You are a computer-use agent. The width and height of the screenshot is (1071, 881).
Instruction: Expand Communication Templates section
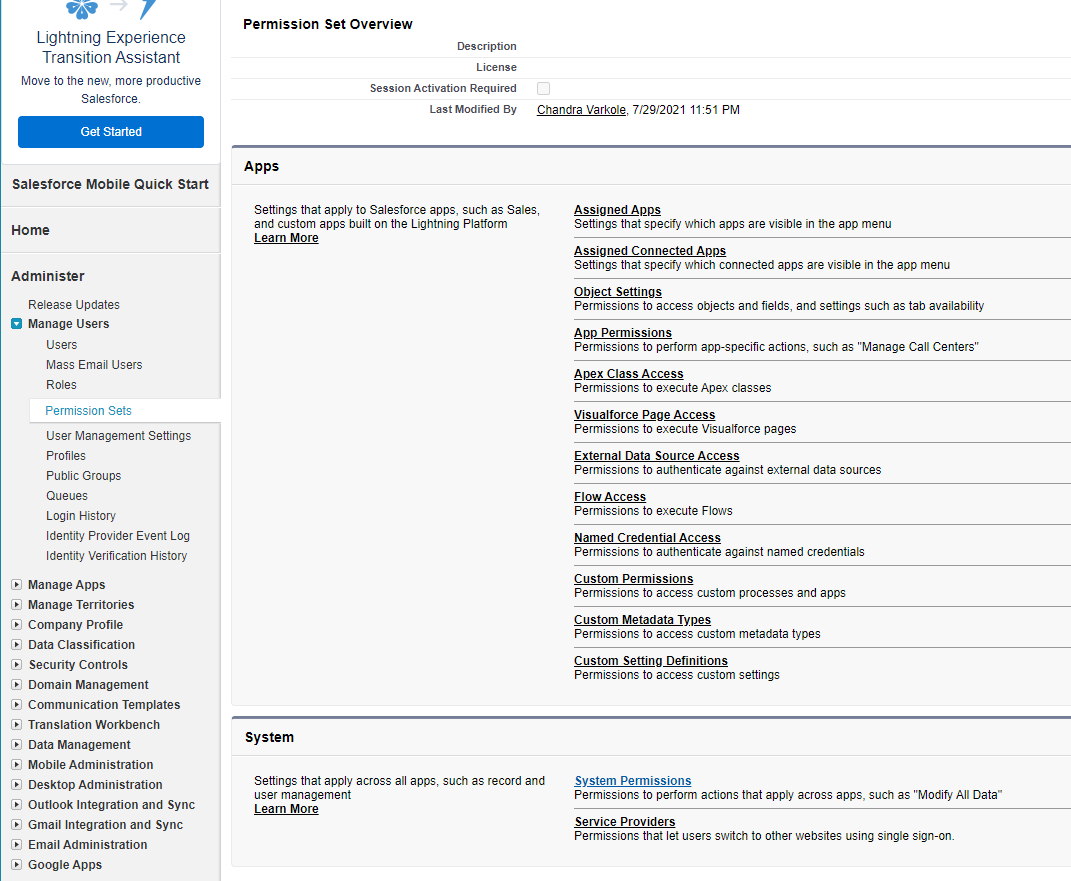pyautogui.click(x=16, y=705)
